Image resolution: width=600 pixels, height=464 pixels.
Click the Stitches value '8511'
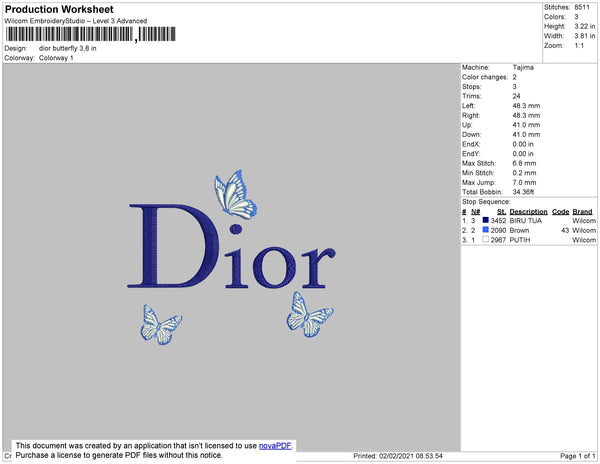click(x=582, y=7)
